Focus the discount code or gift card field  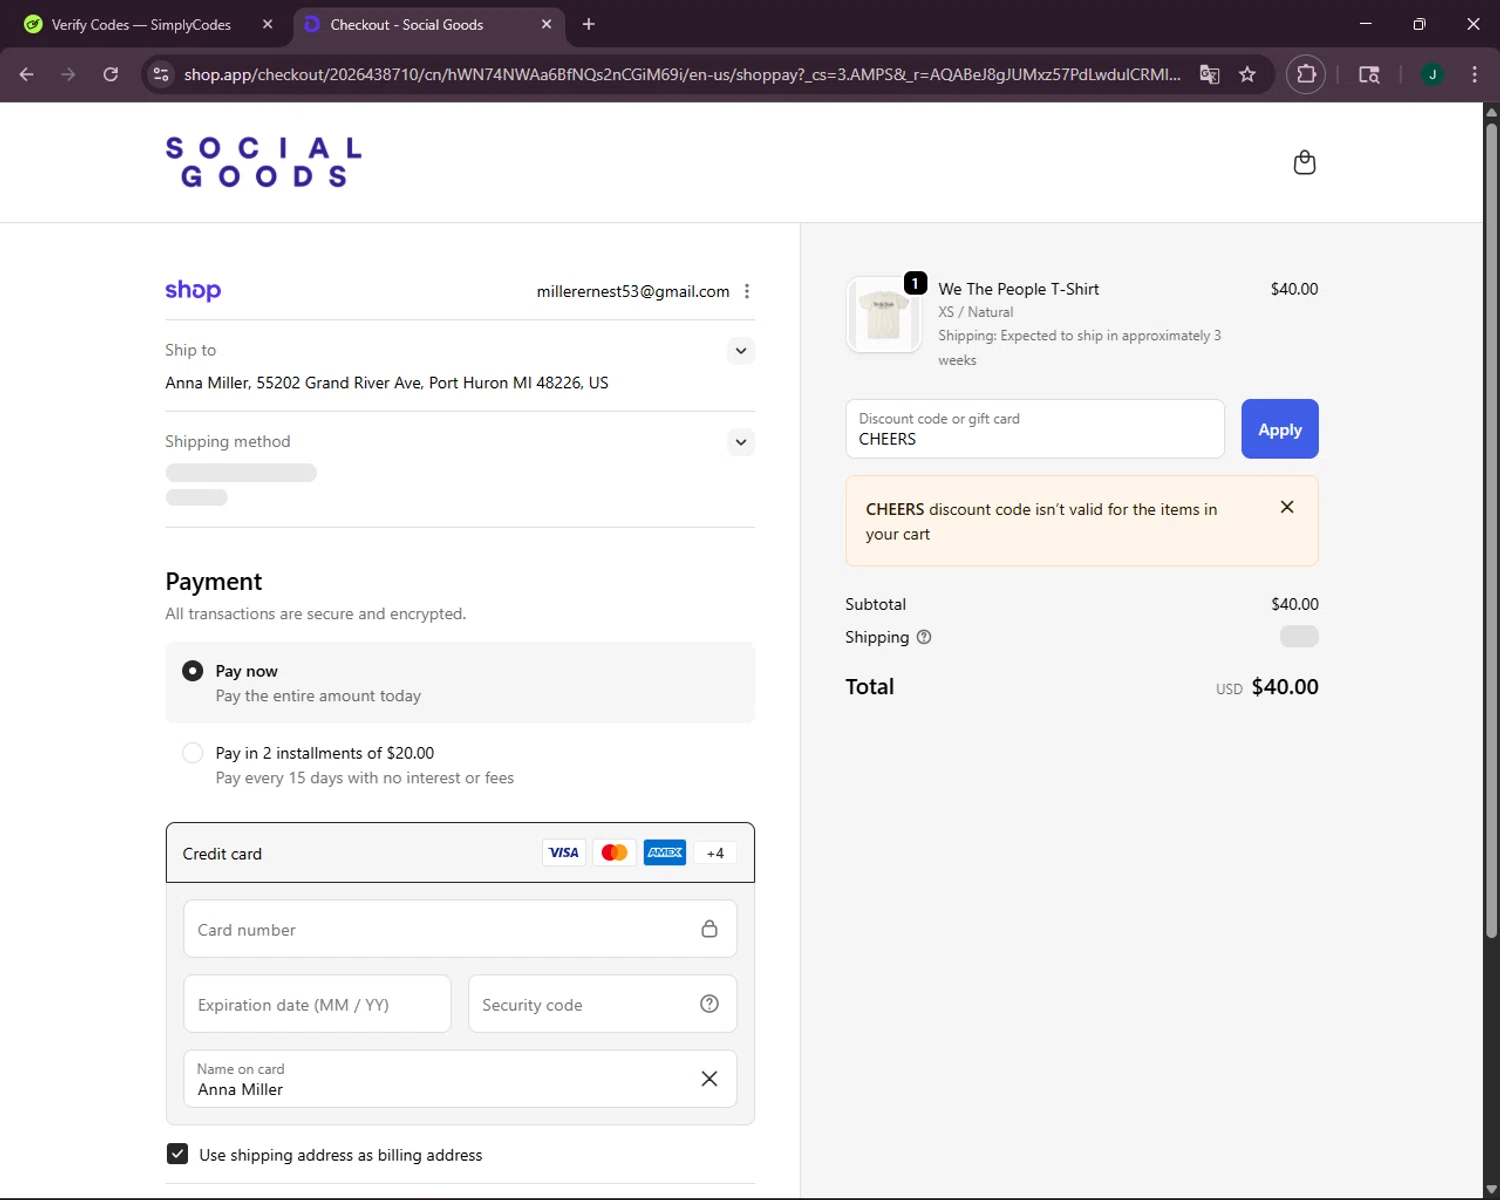coord(1035,429)
